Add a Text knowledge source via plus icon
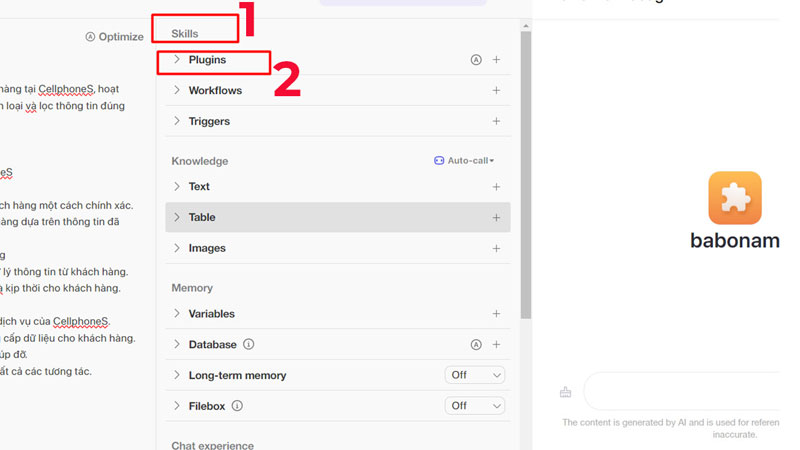800x450 pixels. pos(496,187)
